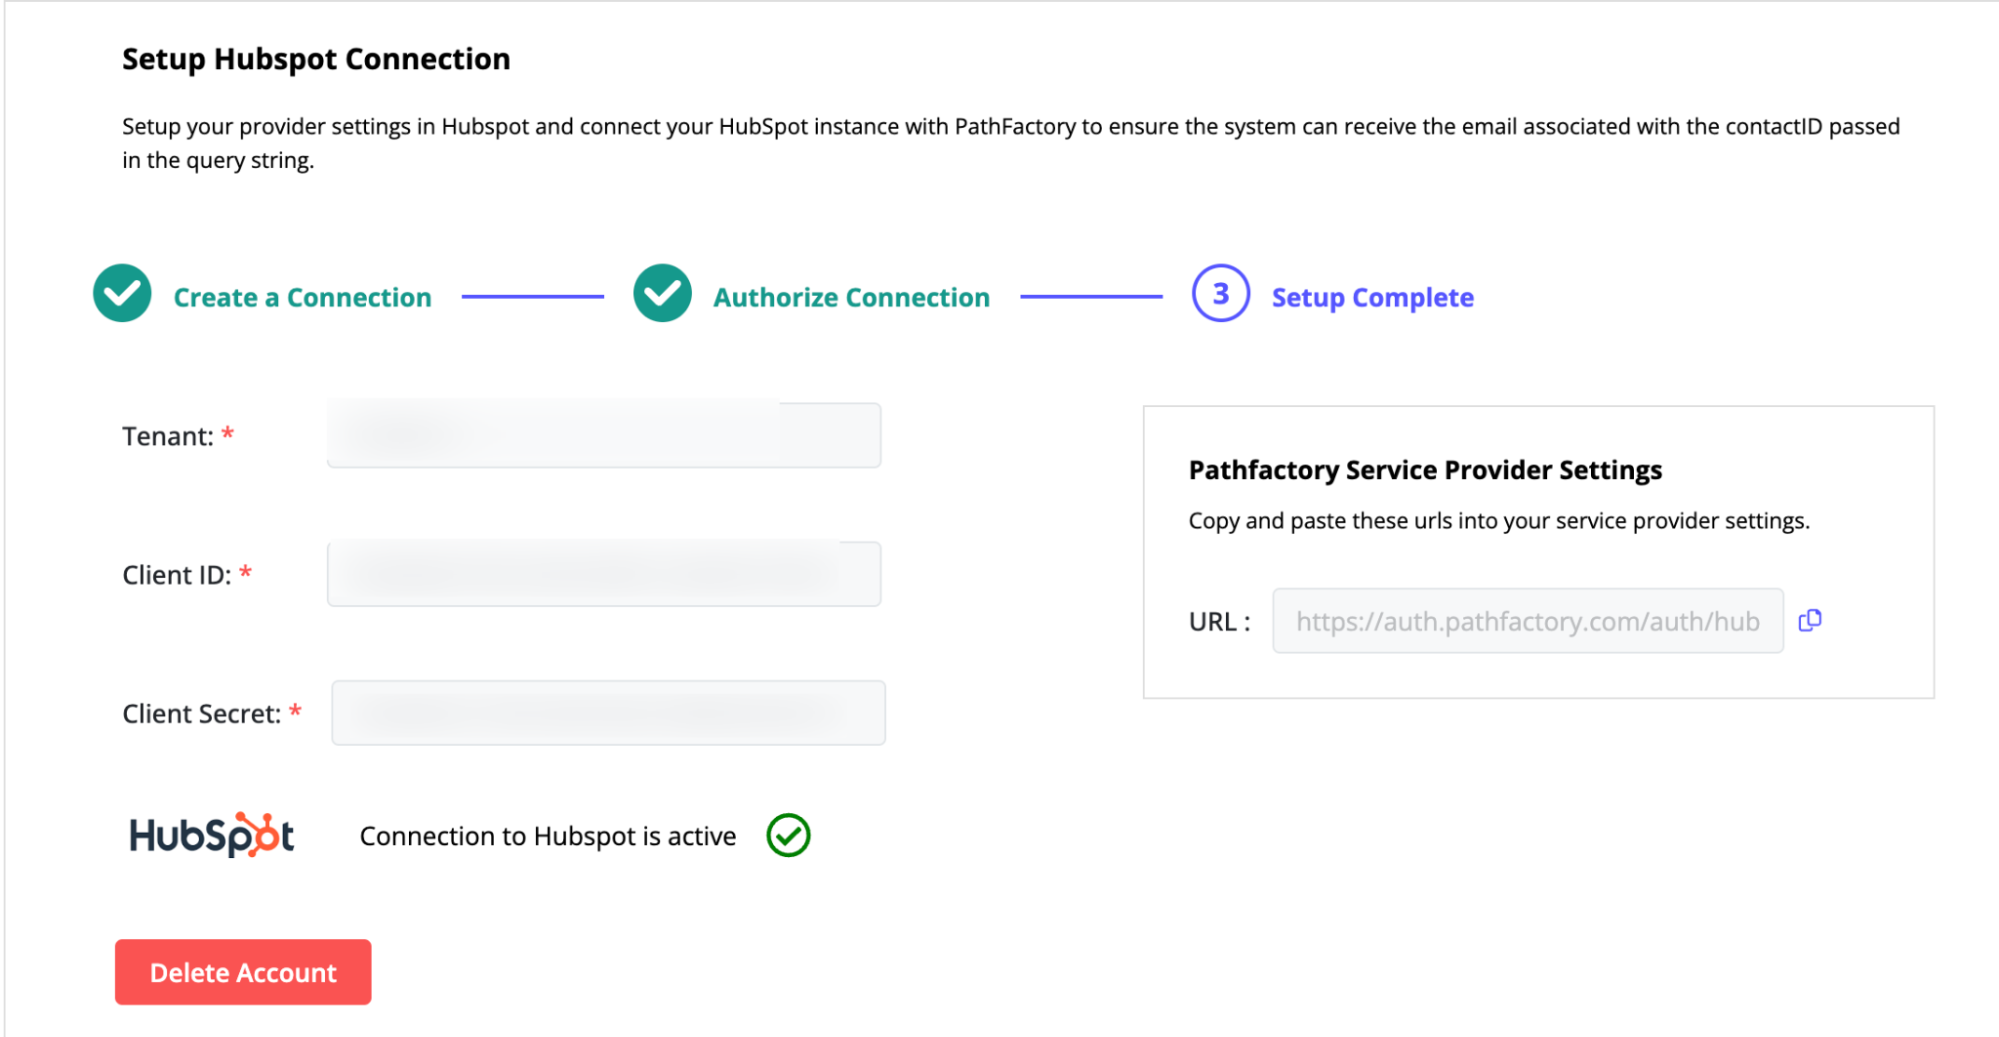Click inside the Tenant input field
Viewport: 1999px width, 1037px height.
pyautogui.click(x=602, y=434)
